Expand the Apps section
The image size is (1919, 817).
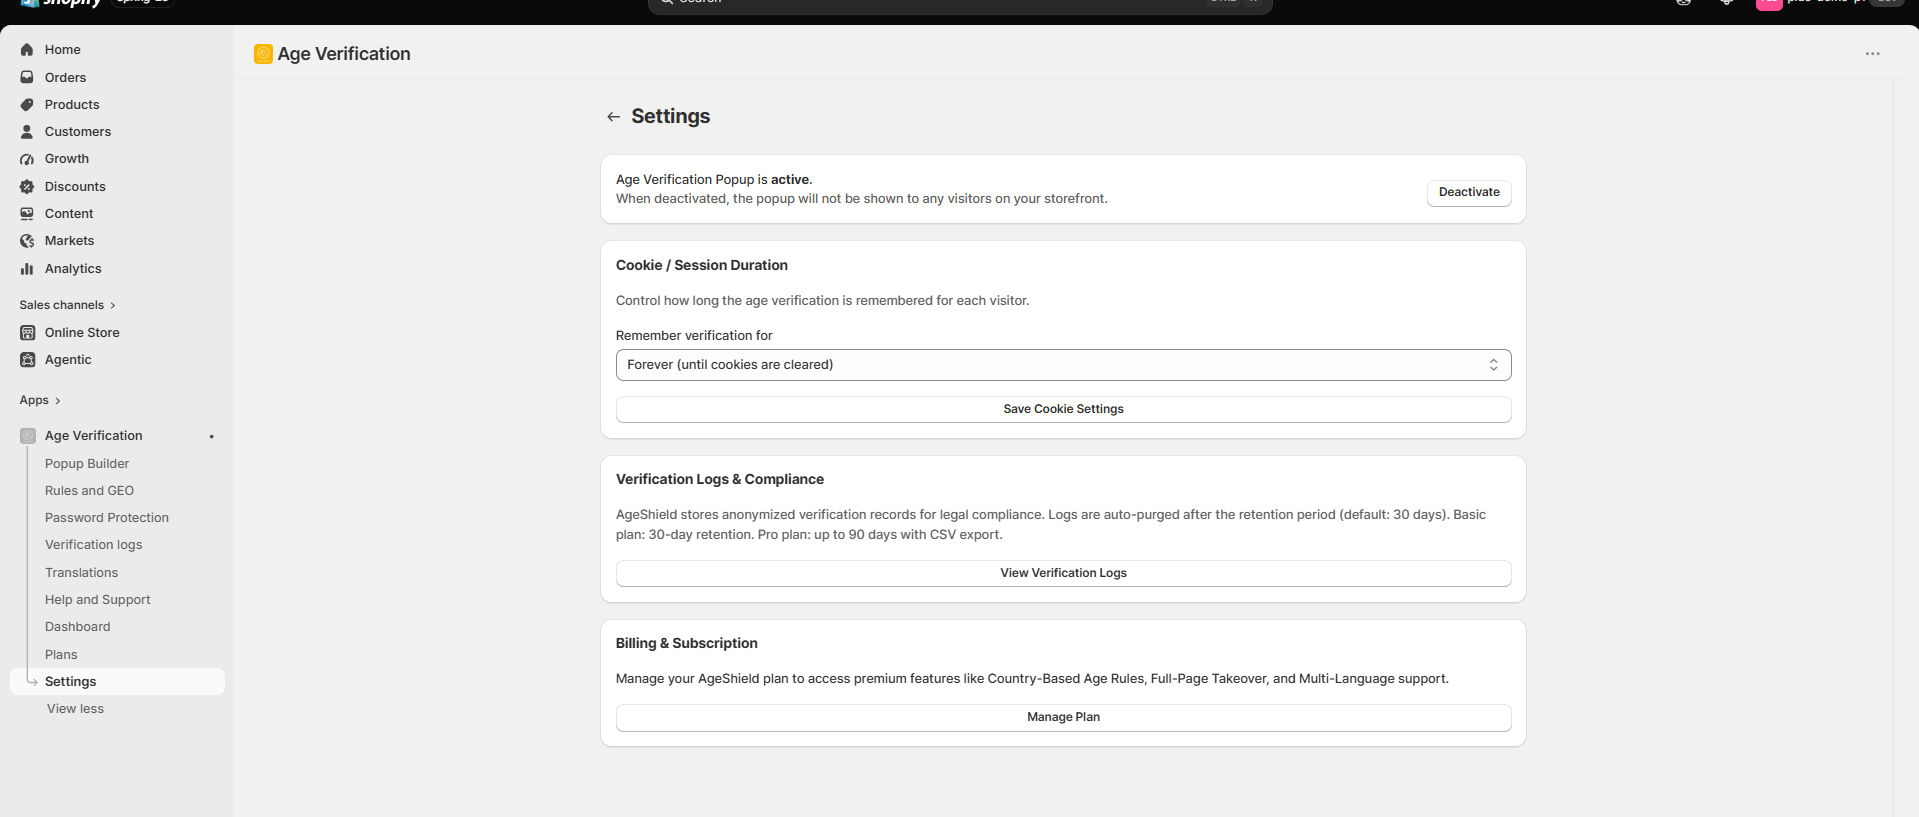40,400
